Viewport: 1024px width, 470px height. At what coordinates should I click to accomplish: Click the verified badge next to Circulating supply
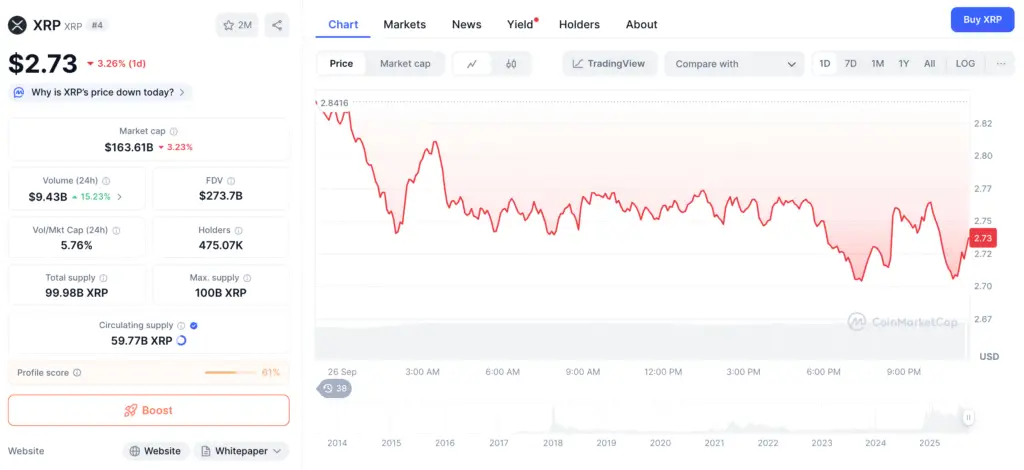click(194, 325)
